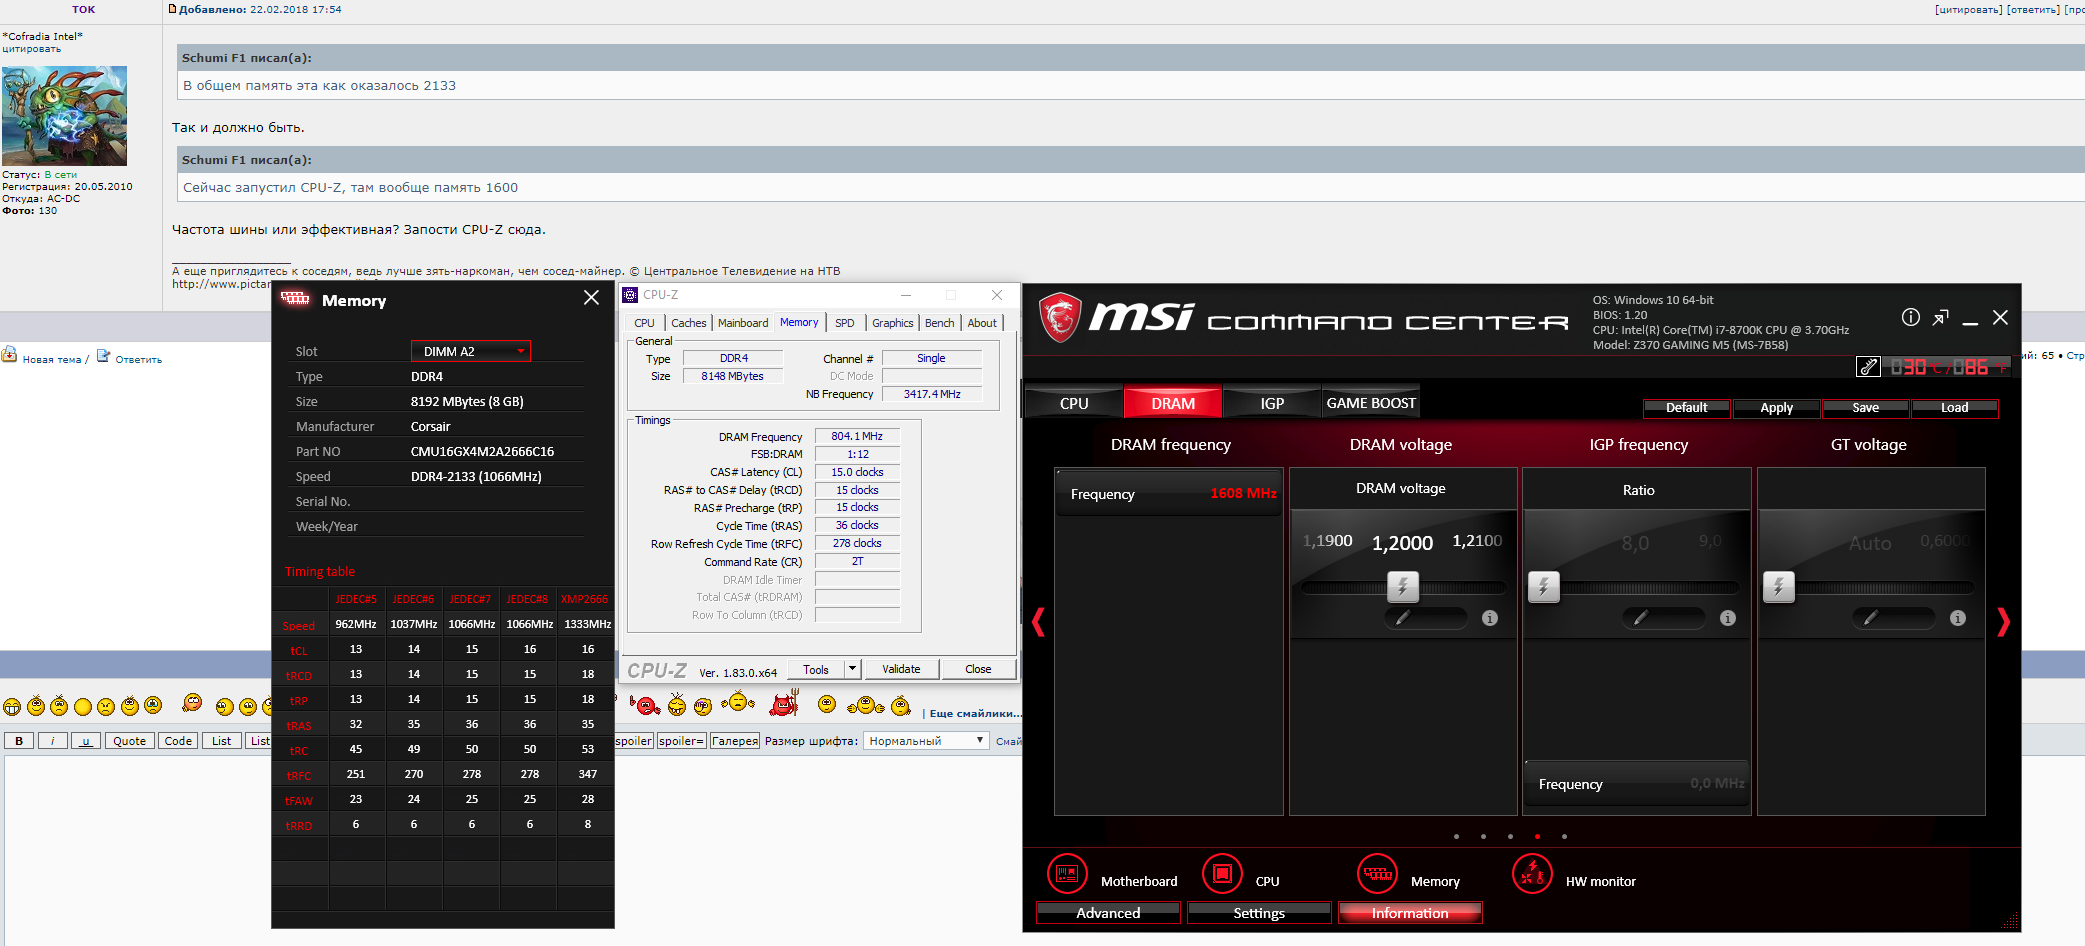2085x946 pixels.
Task: Click the GT voltage slider handle
Action: point(1778,587)
